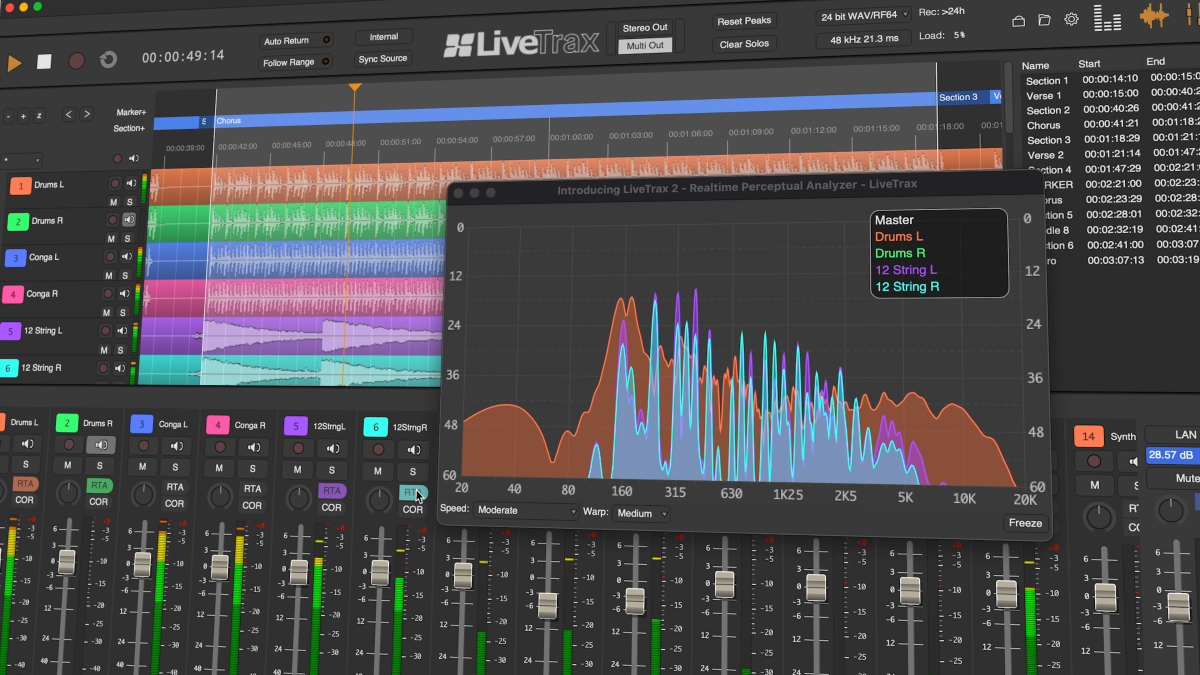Arm record on mixer channel 5 12StrngL

[x=297, y=449]
